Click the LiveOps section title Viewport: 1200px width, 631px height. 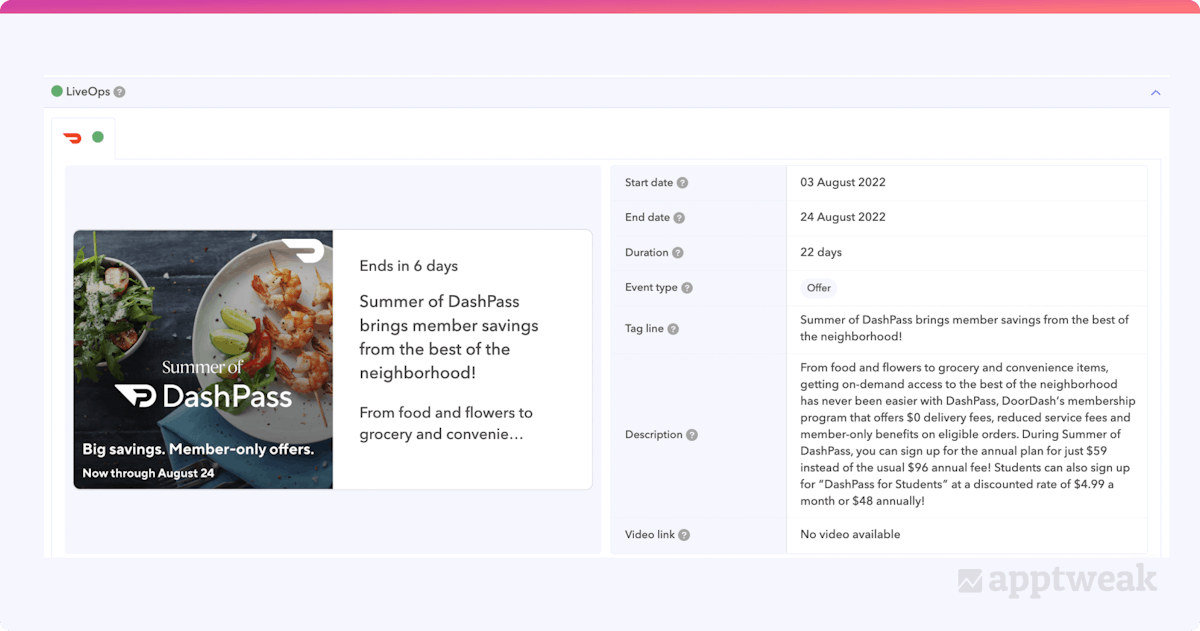click(88, 92)
